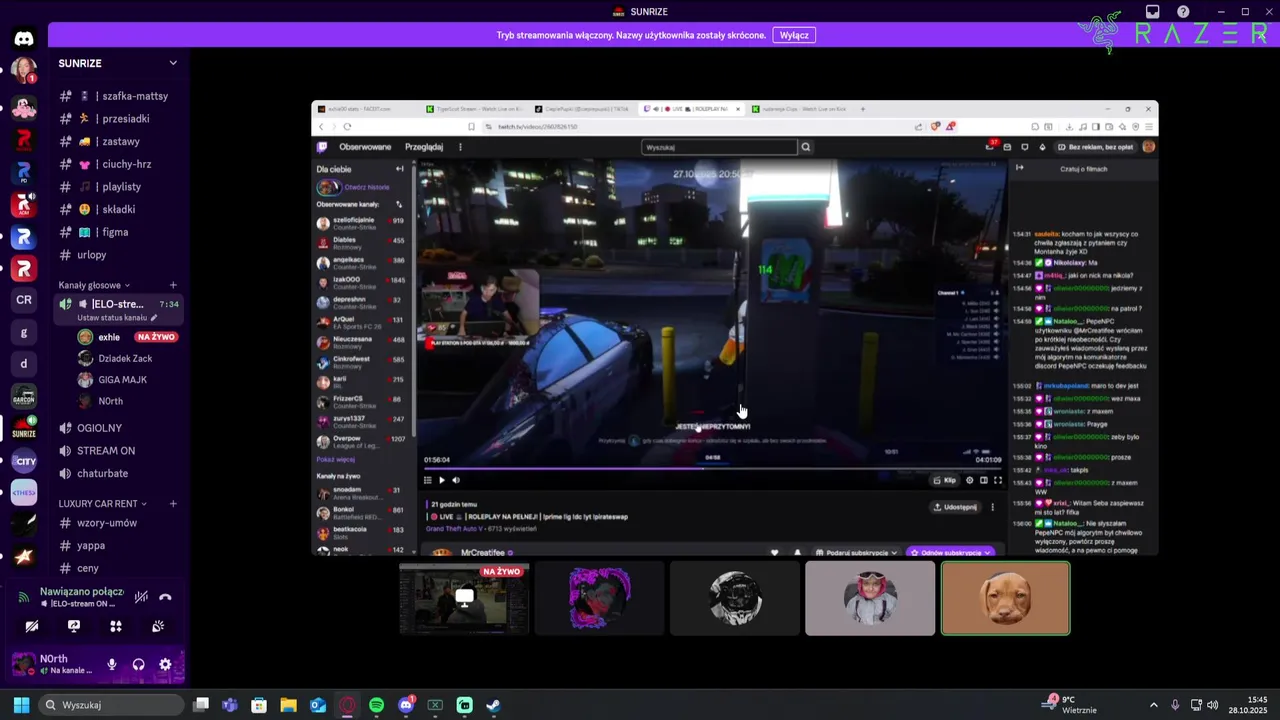Open Microsoft Teams from the taskbar
Screen dimensions: 1280x720
pyautogui.click(x=230, y=705)
